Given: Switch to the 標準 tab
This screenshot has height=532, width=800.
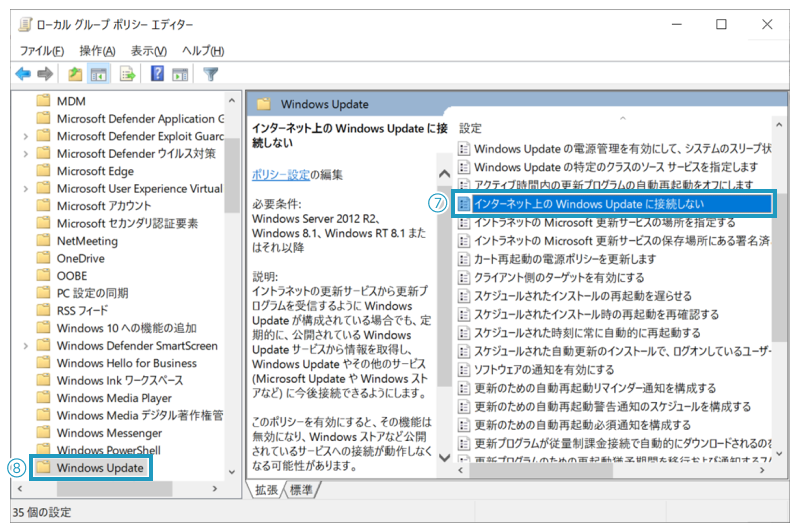Looking at the screenshot, I should click(301, 490).
